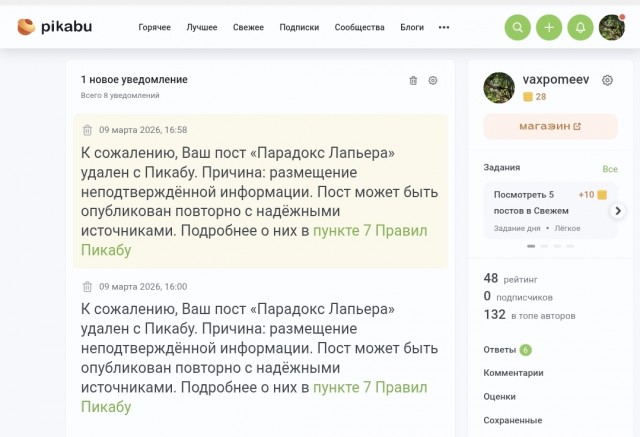
Task: Open profile settings gear next to vaxpomeev
Action: tap(607, 80)
